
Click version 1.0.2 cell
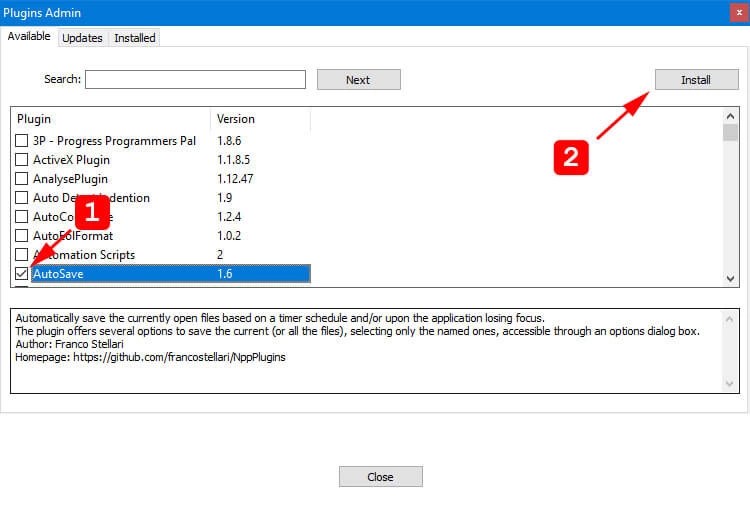click(x=229, y=236)
